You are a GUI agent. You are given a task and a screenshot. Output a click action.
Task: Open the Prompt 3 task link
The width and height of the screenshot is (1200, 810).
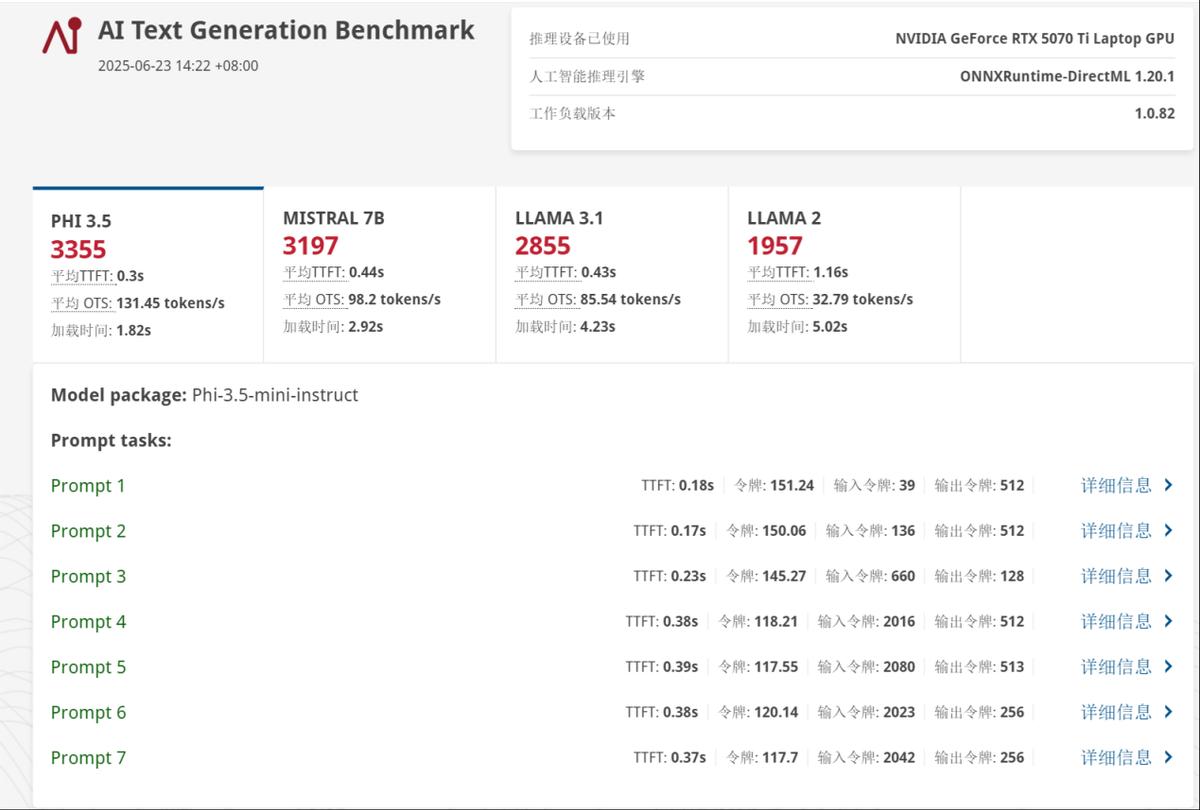point(88,577)
